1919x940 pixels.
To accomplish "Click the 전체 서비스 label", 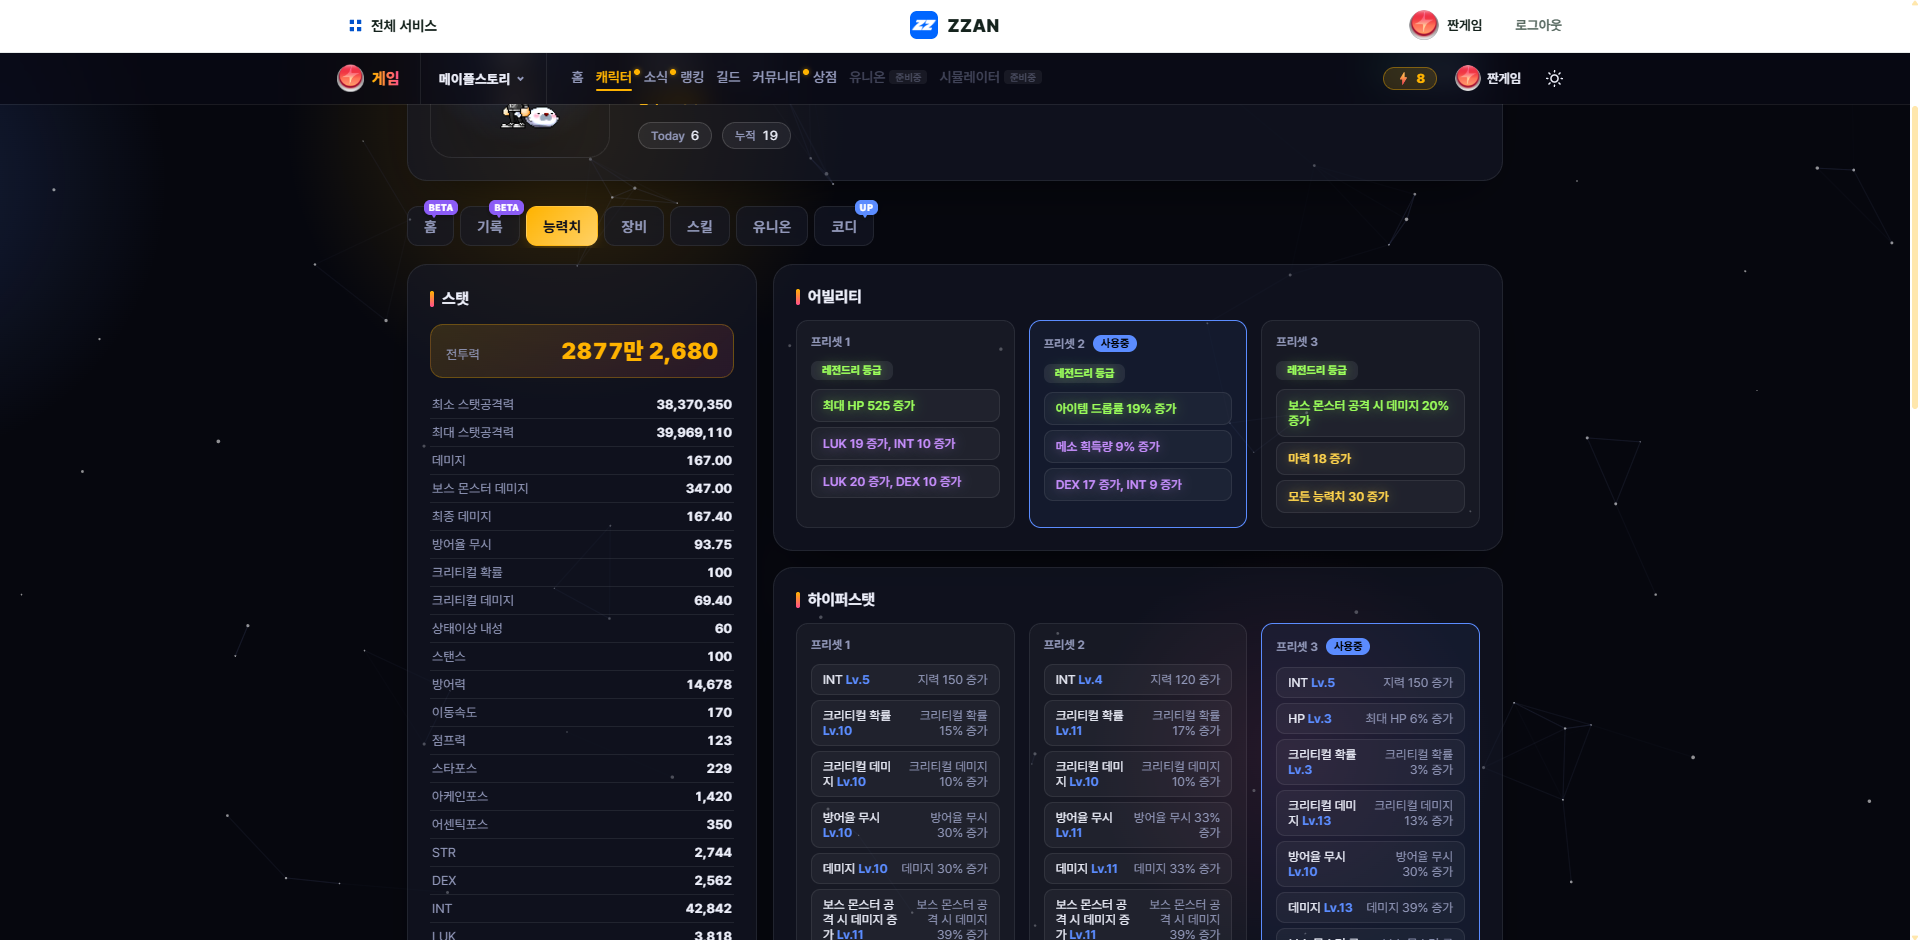I will tap(403, 26).
